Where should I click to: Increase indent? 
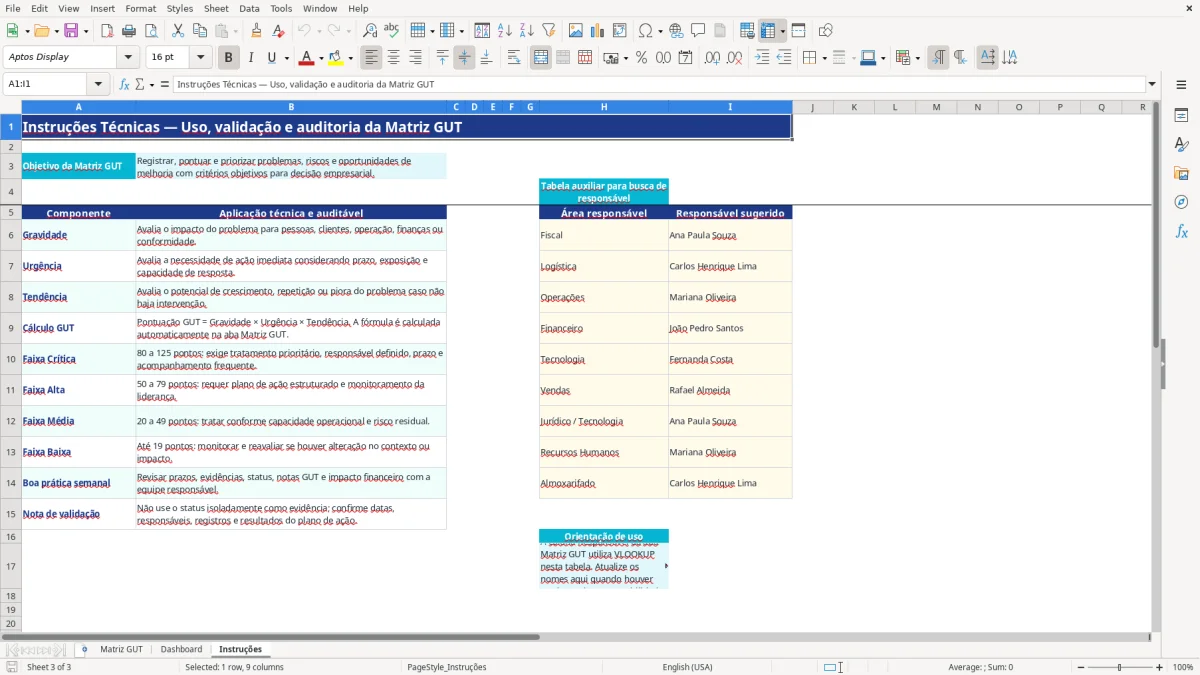pos(762,58)
